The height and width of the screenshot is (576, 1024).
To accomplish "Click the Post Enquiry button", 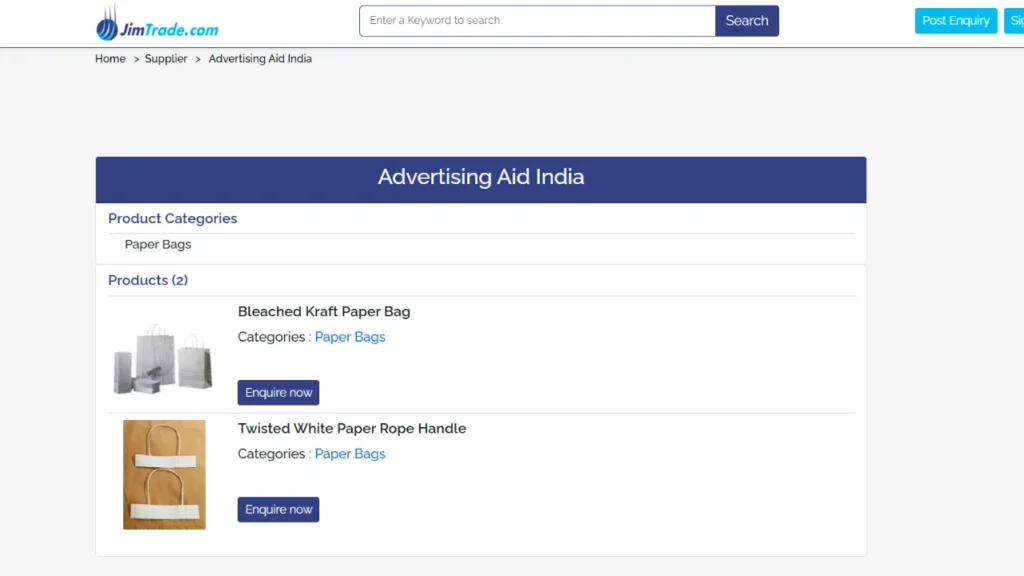I will [954, 19].
